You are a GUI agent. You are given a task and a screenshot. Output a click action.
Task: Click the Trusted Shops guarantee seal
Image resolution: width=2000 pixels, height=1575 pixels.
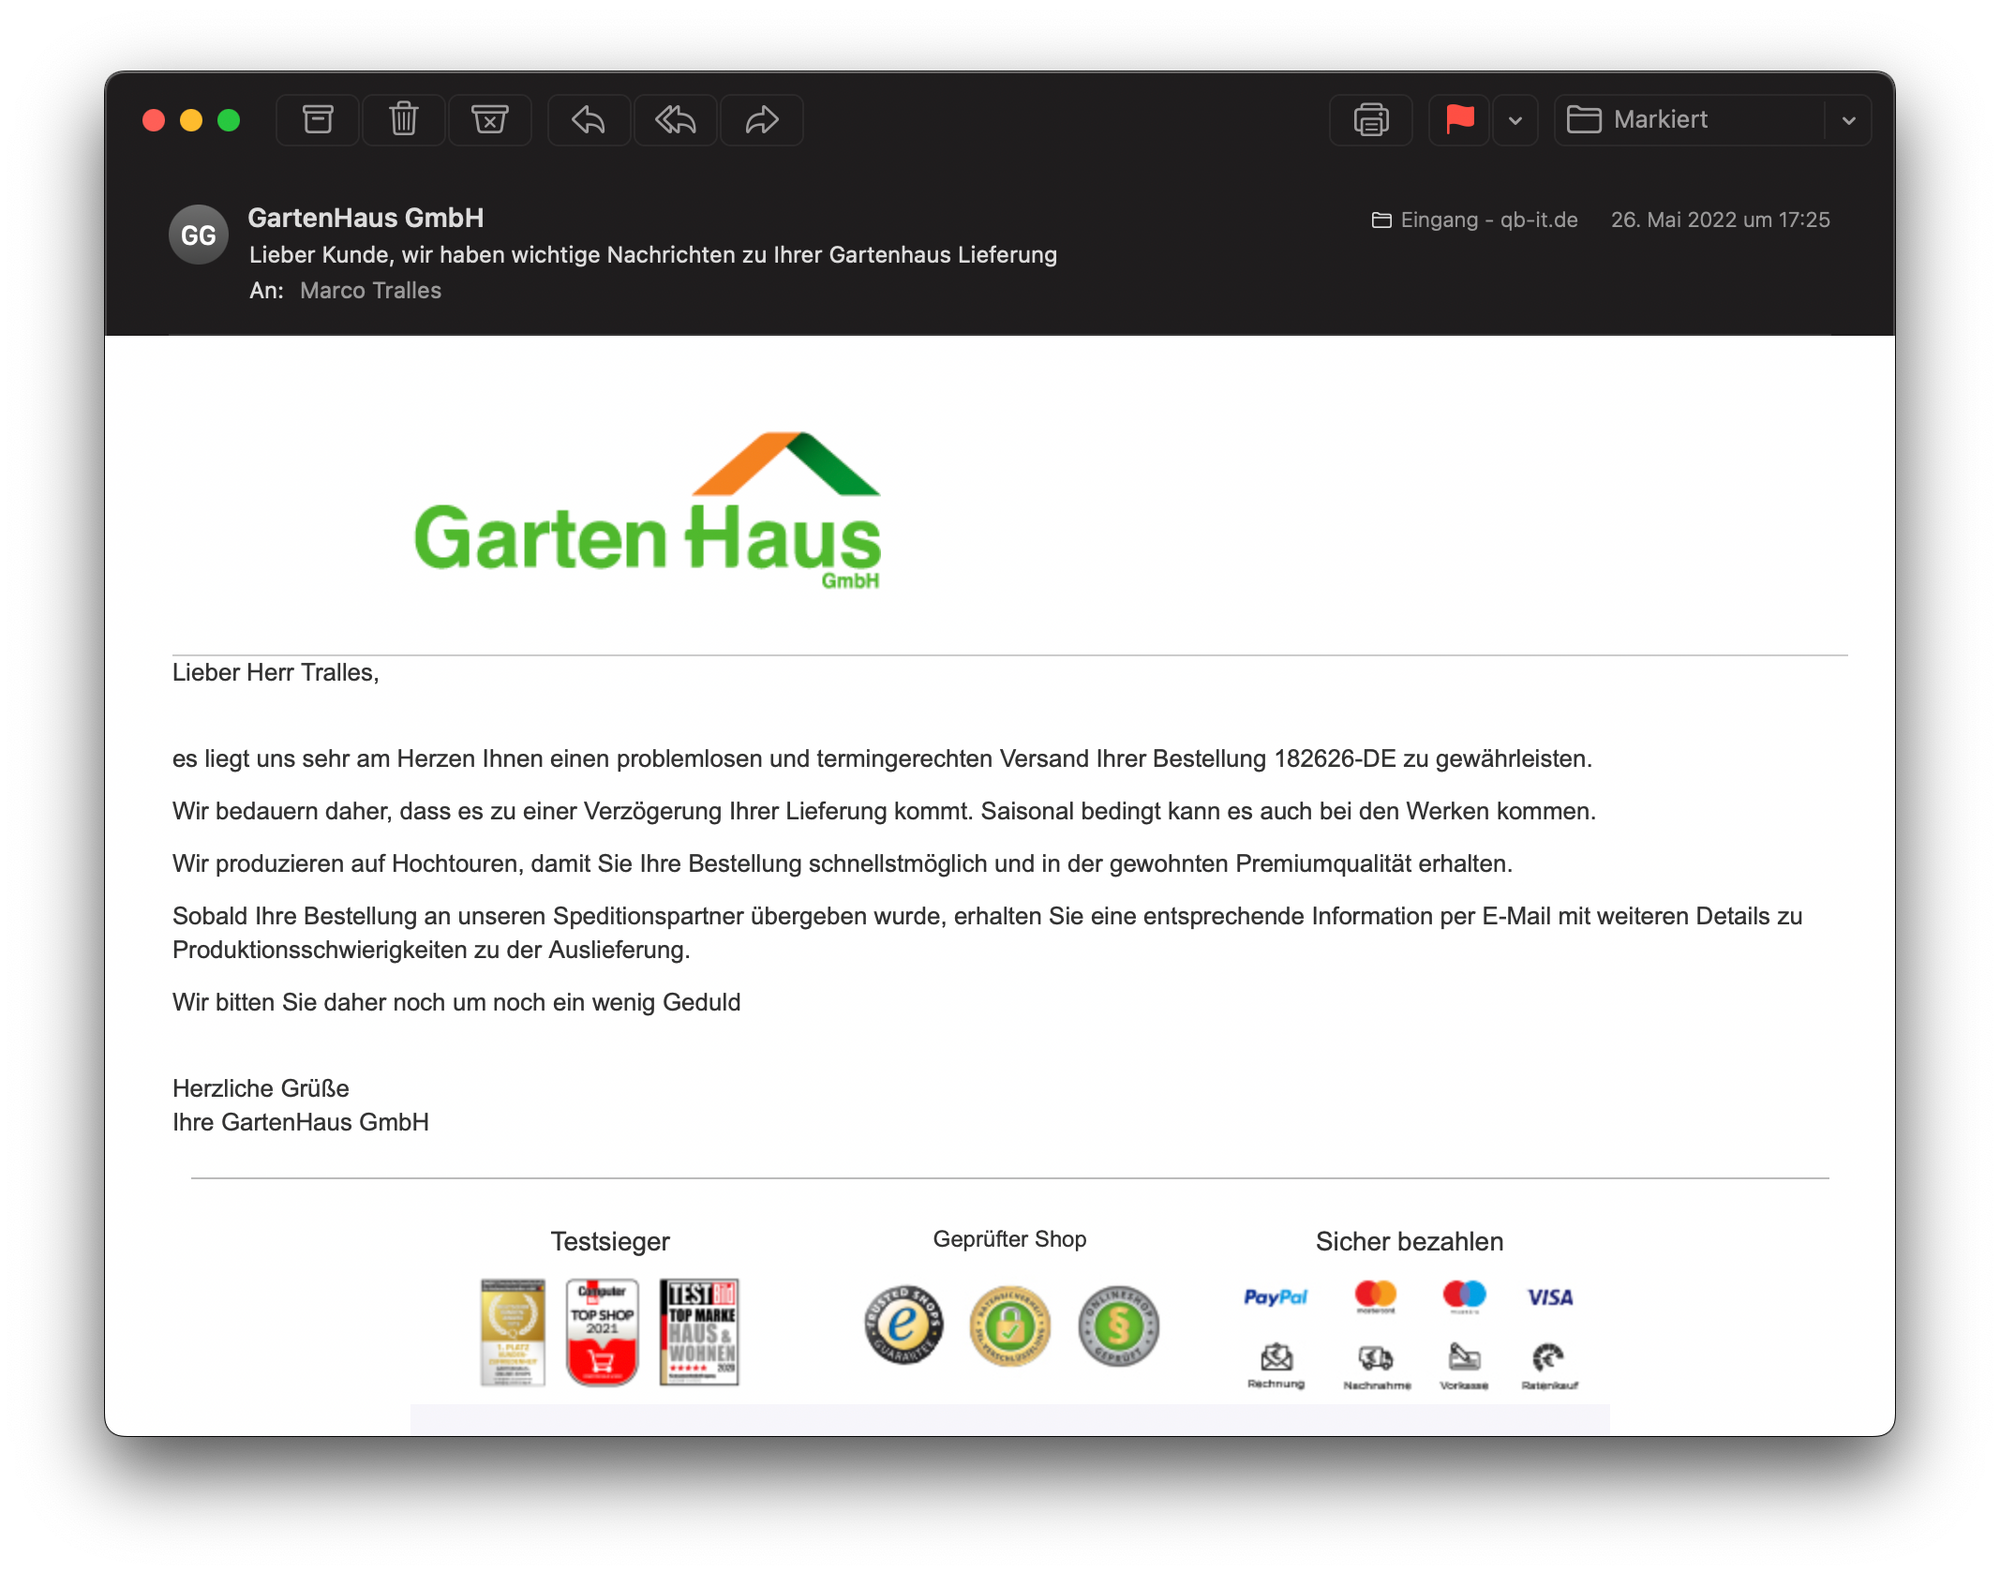(904, 1325)
